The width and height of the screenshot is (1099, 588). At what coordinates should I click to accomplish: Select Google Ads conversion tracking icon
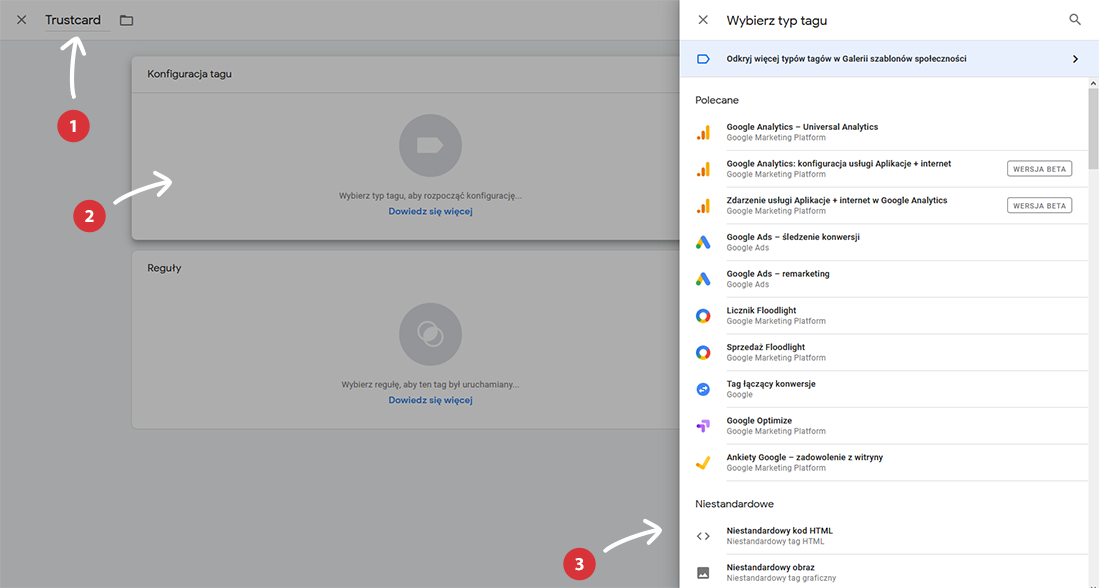703,242
